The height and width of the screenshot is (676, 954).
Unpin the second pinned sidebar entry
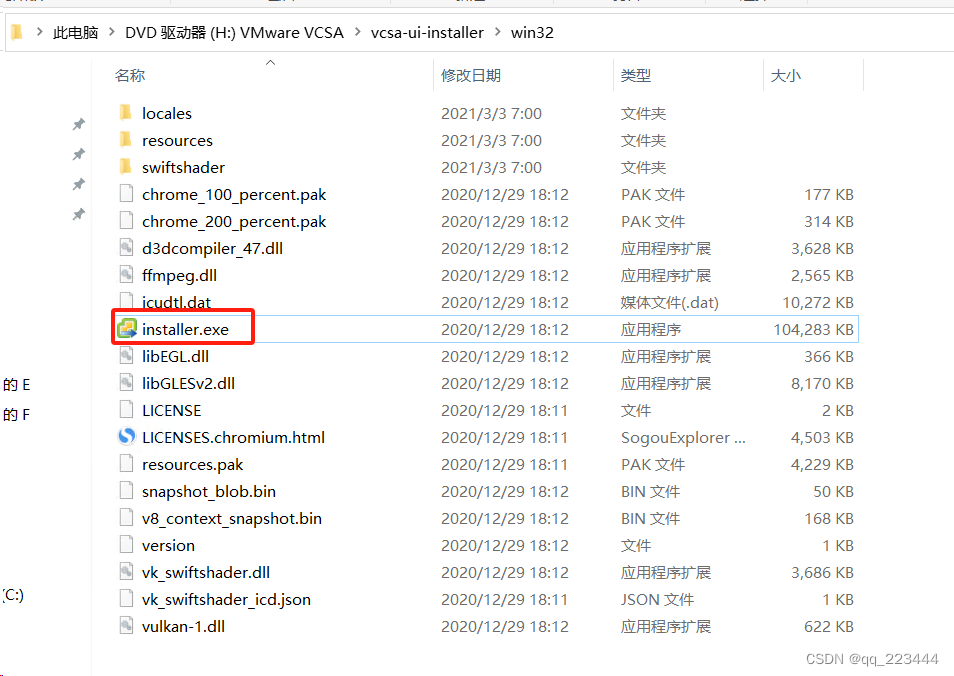tap(79, 154)
